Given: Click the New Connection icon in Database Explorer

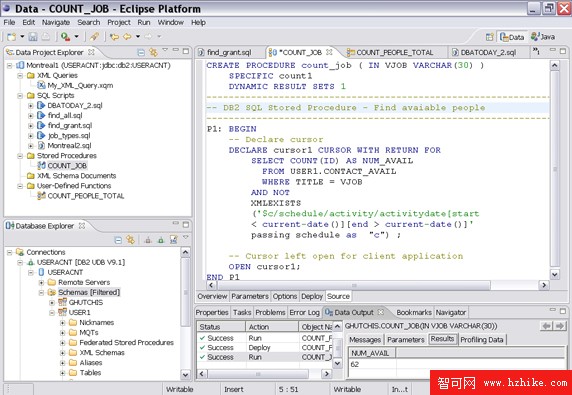Looking at the screenshot, I should coord(161,240).
